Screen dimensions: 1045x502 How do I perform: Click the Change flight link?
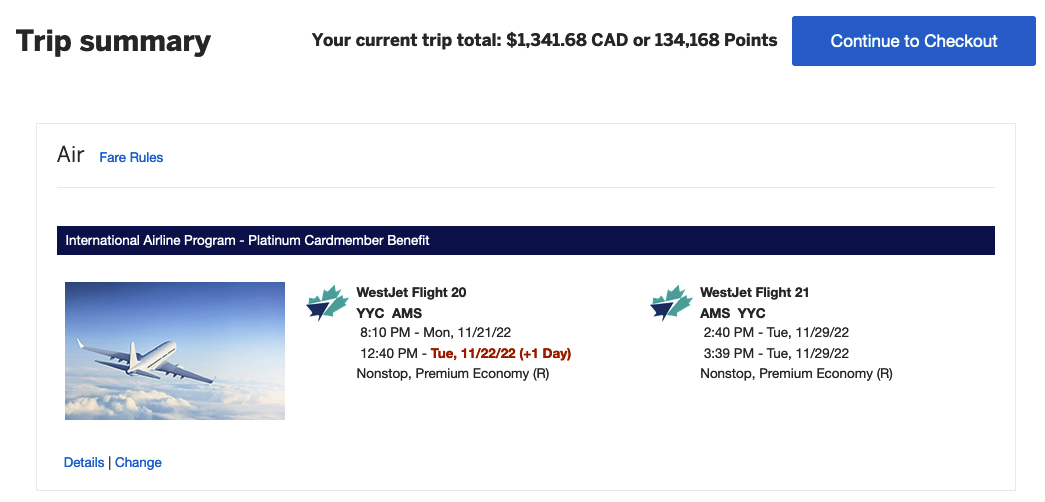tap(138, 462)
